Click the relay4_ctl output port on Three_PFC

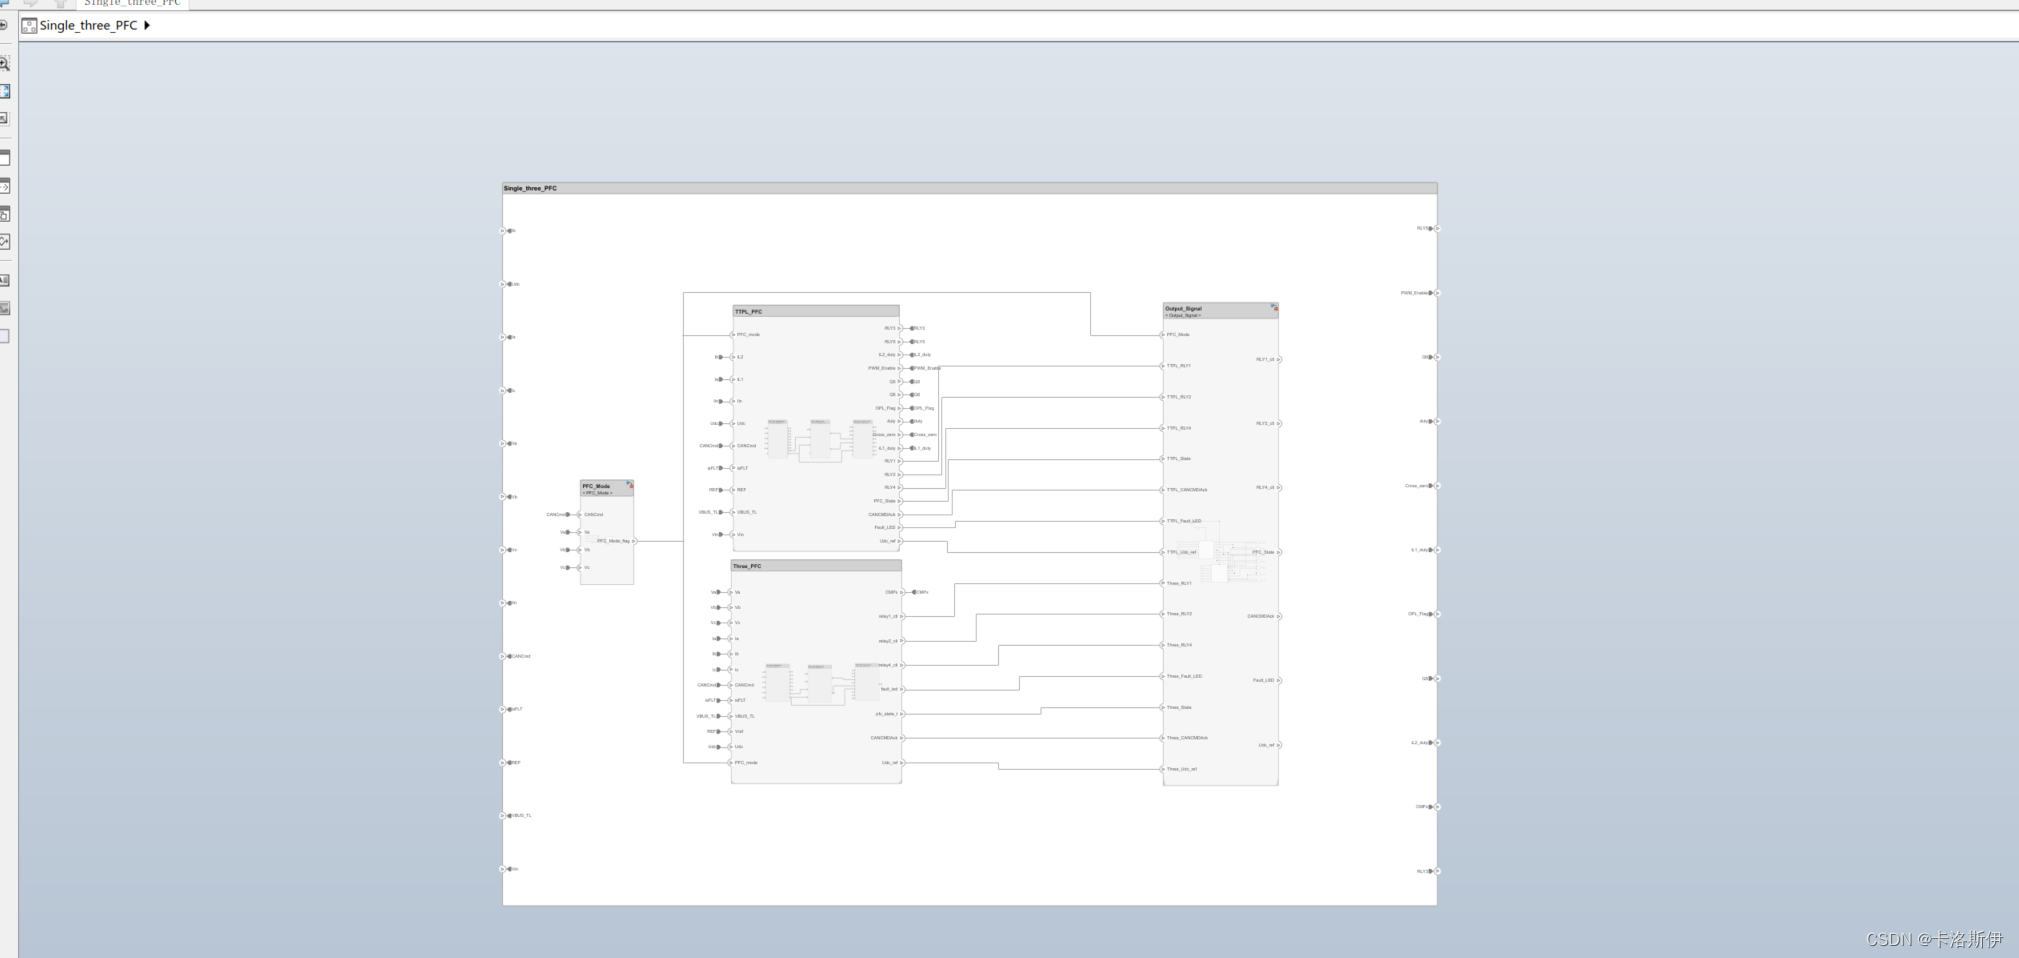901,665
